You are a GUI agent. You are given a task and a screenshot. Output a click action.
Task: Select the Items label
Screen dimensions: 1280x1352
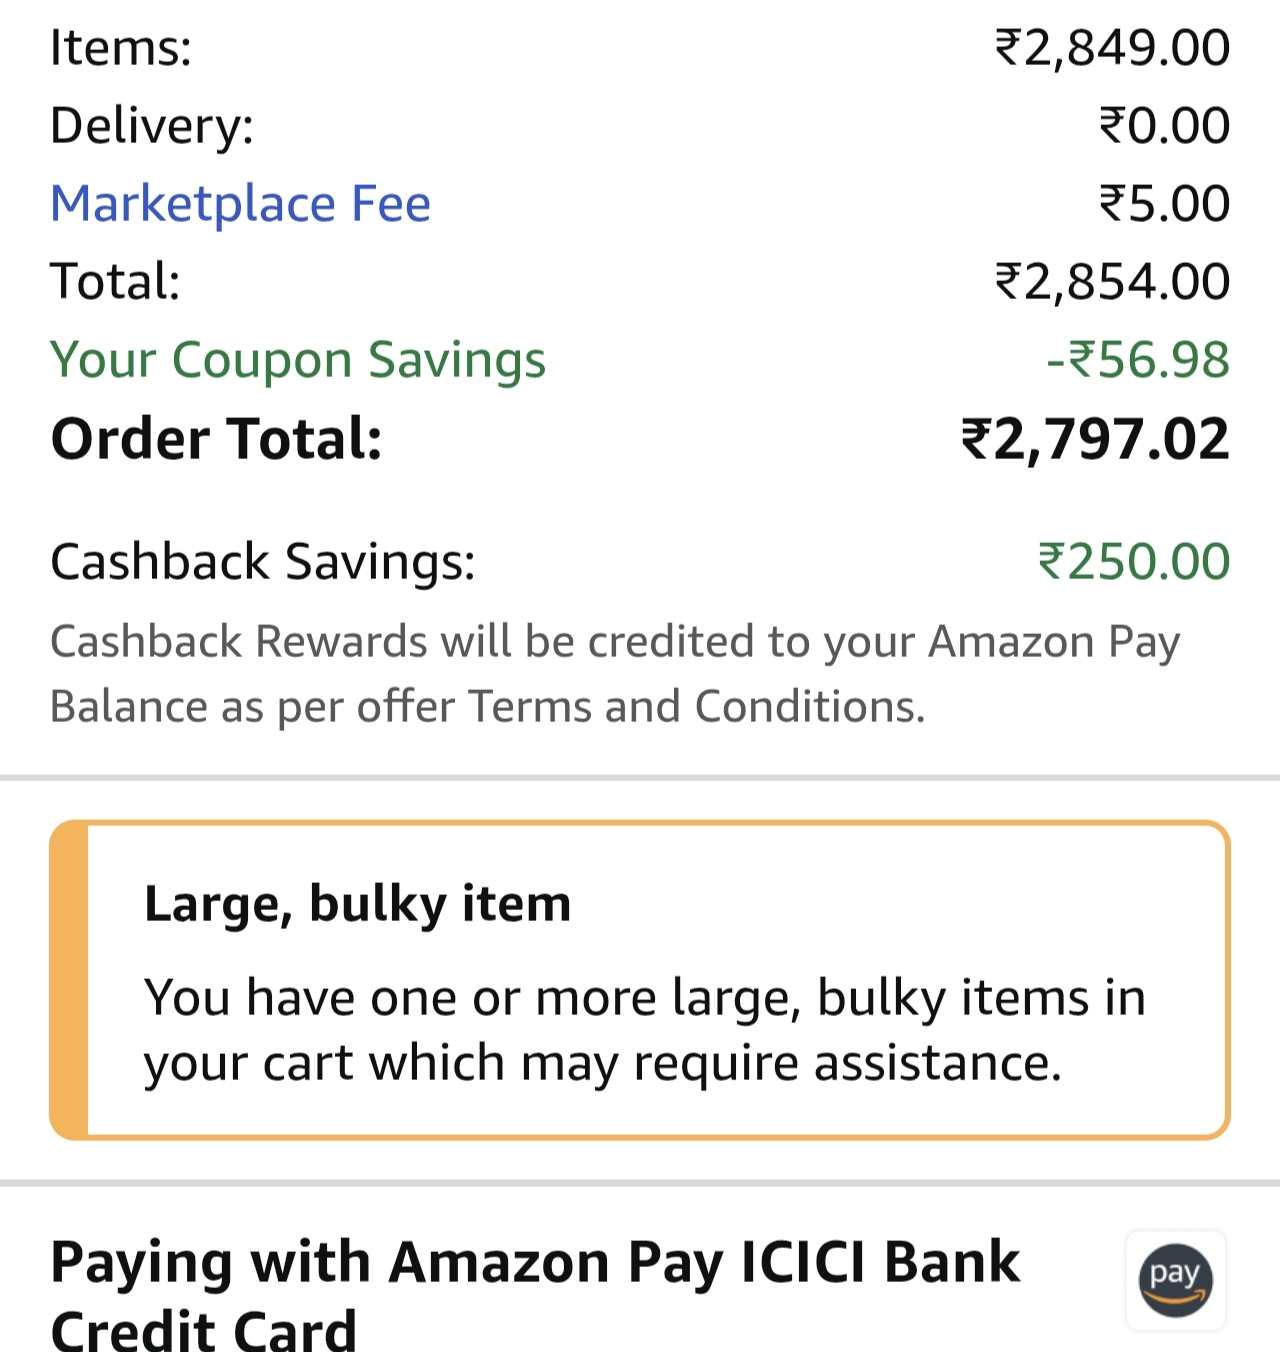click(121, 48)
